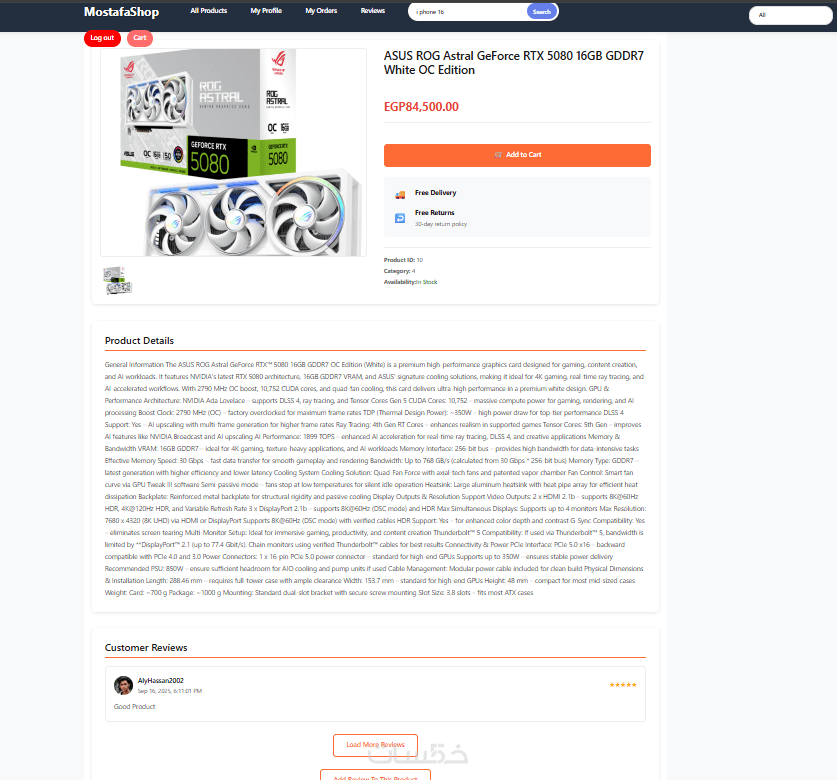837x780 pixels.
Task: Click the Search button
Action: [541, 12]
